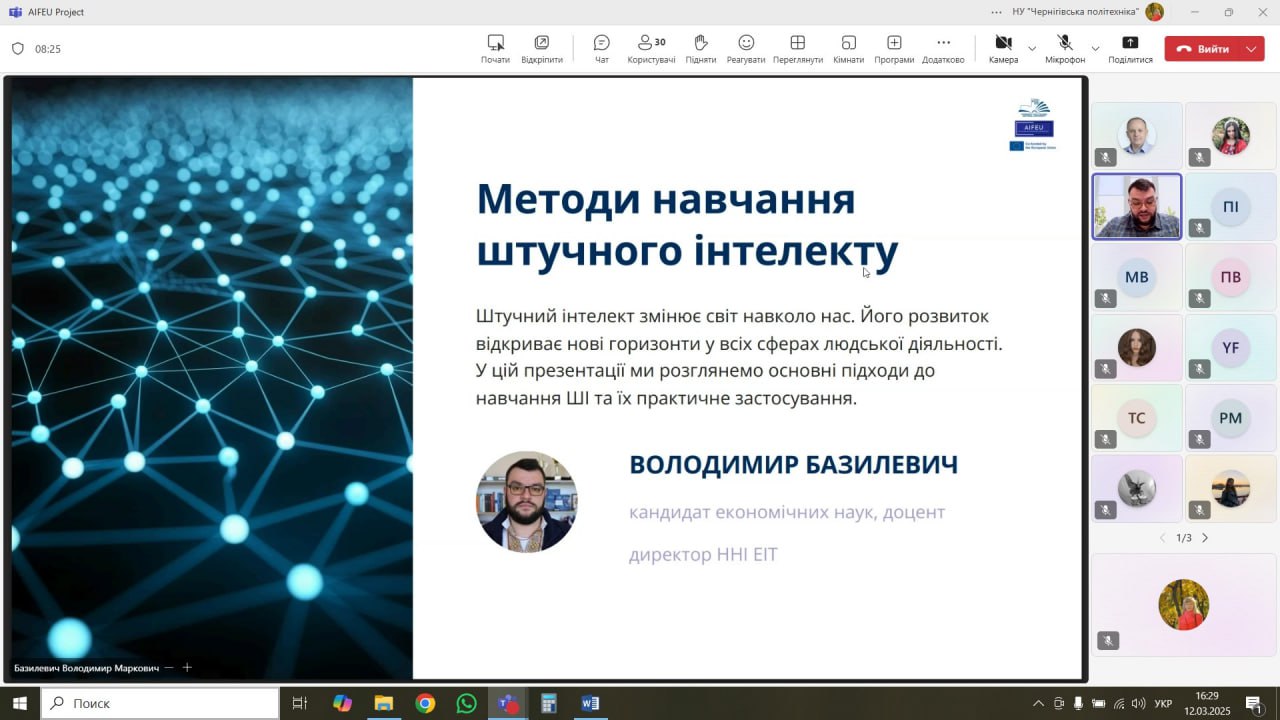The image size is (1280, 720).
Task: Unmute using the Мікрофон toggle
Action: 1065,48
